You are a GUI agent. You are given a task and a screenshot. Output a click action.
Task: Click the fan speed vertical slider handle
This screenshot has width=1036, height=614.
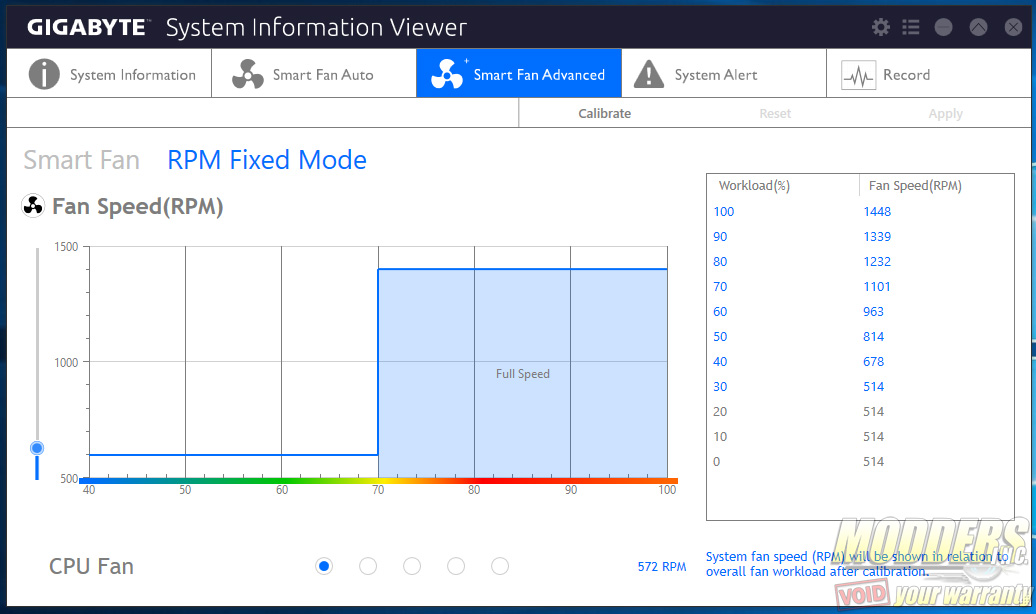[37, 448]
